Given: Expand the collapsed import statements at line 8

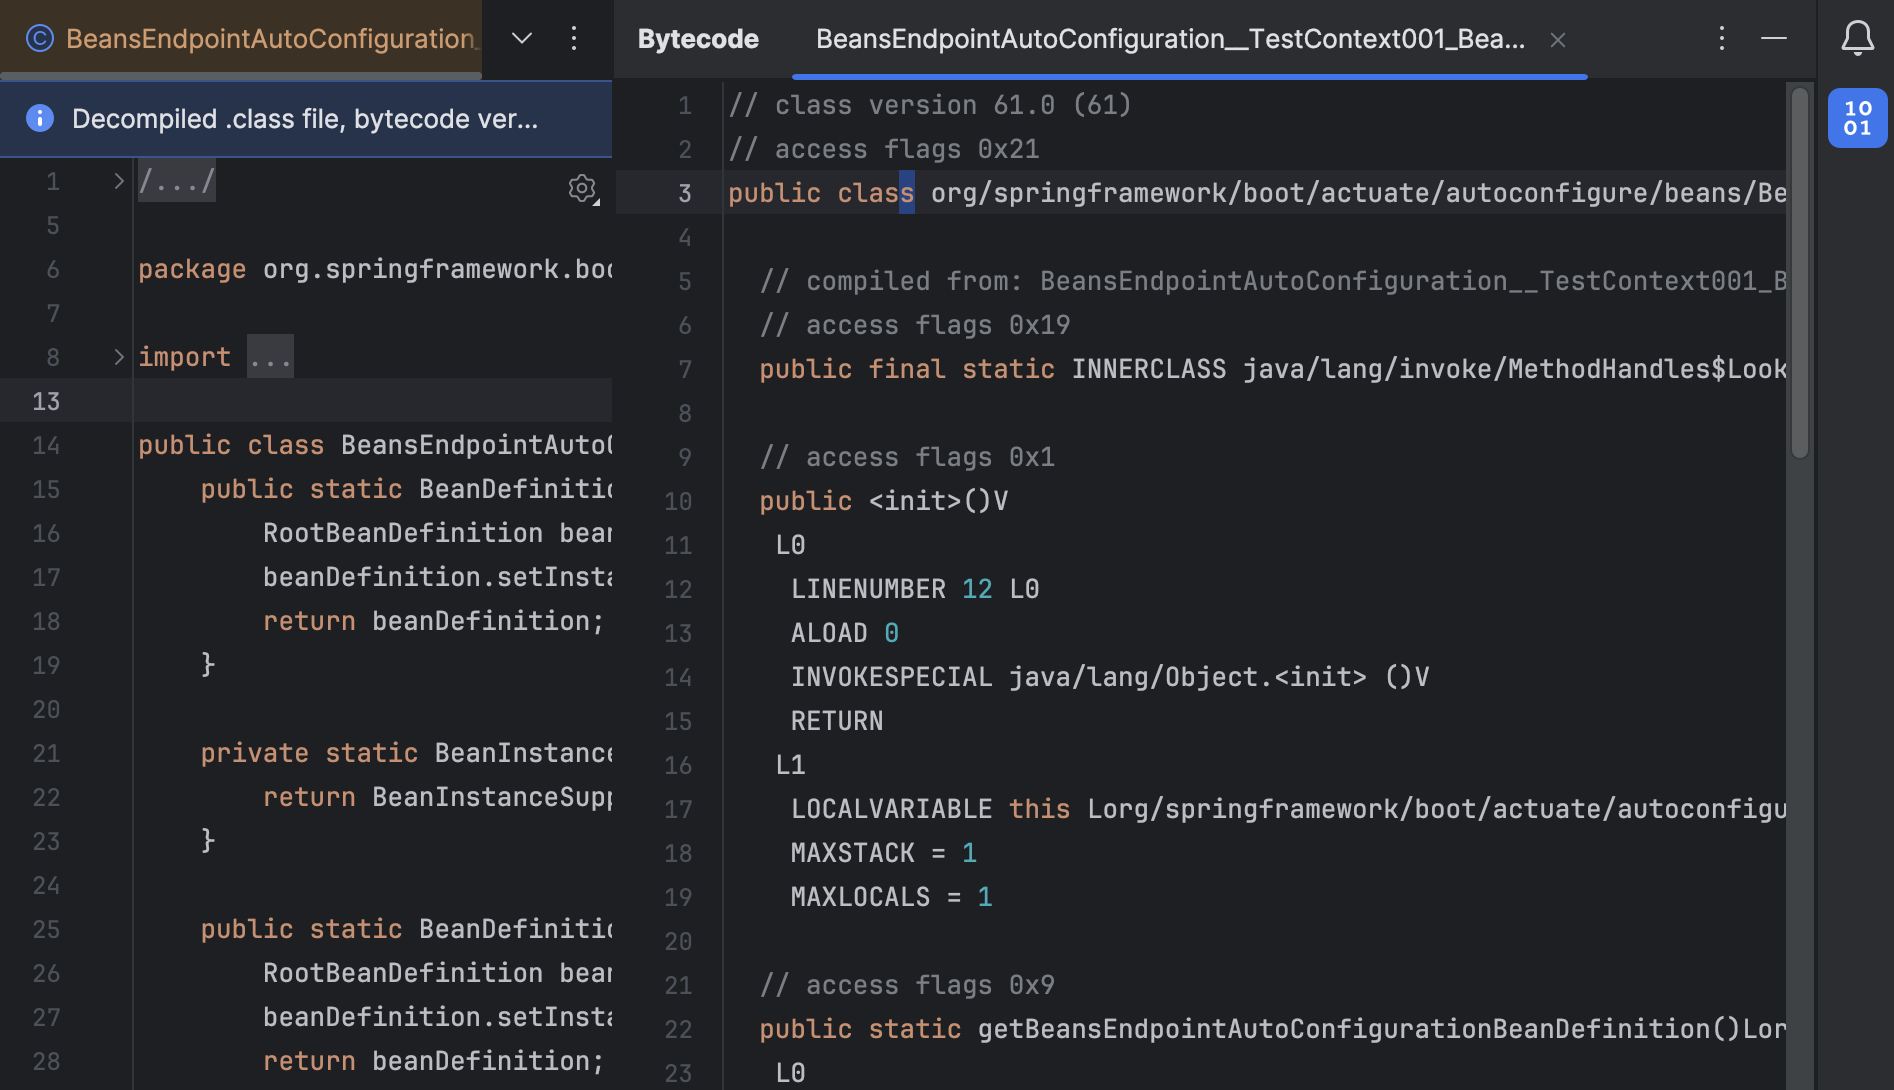Looking at the screenshot, I should (x=118, y=356).
